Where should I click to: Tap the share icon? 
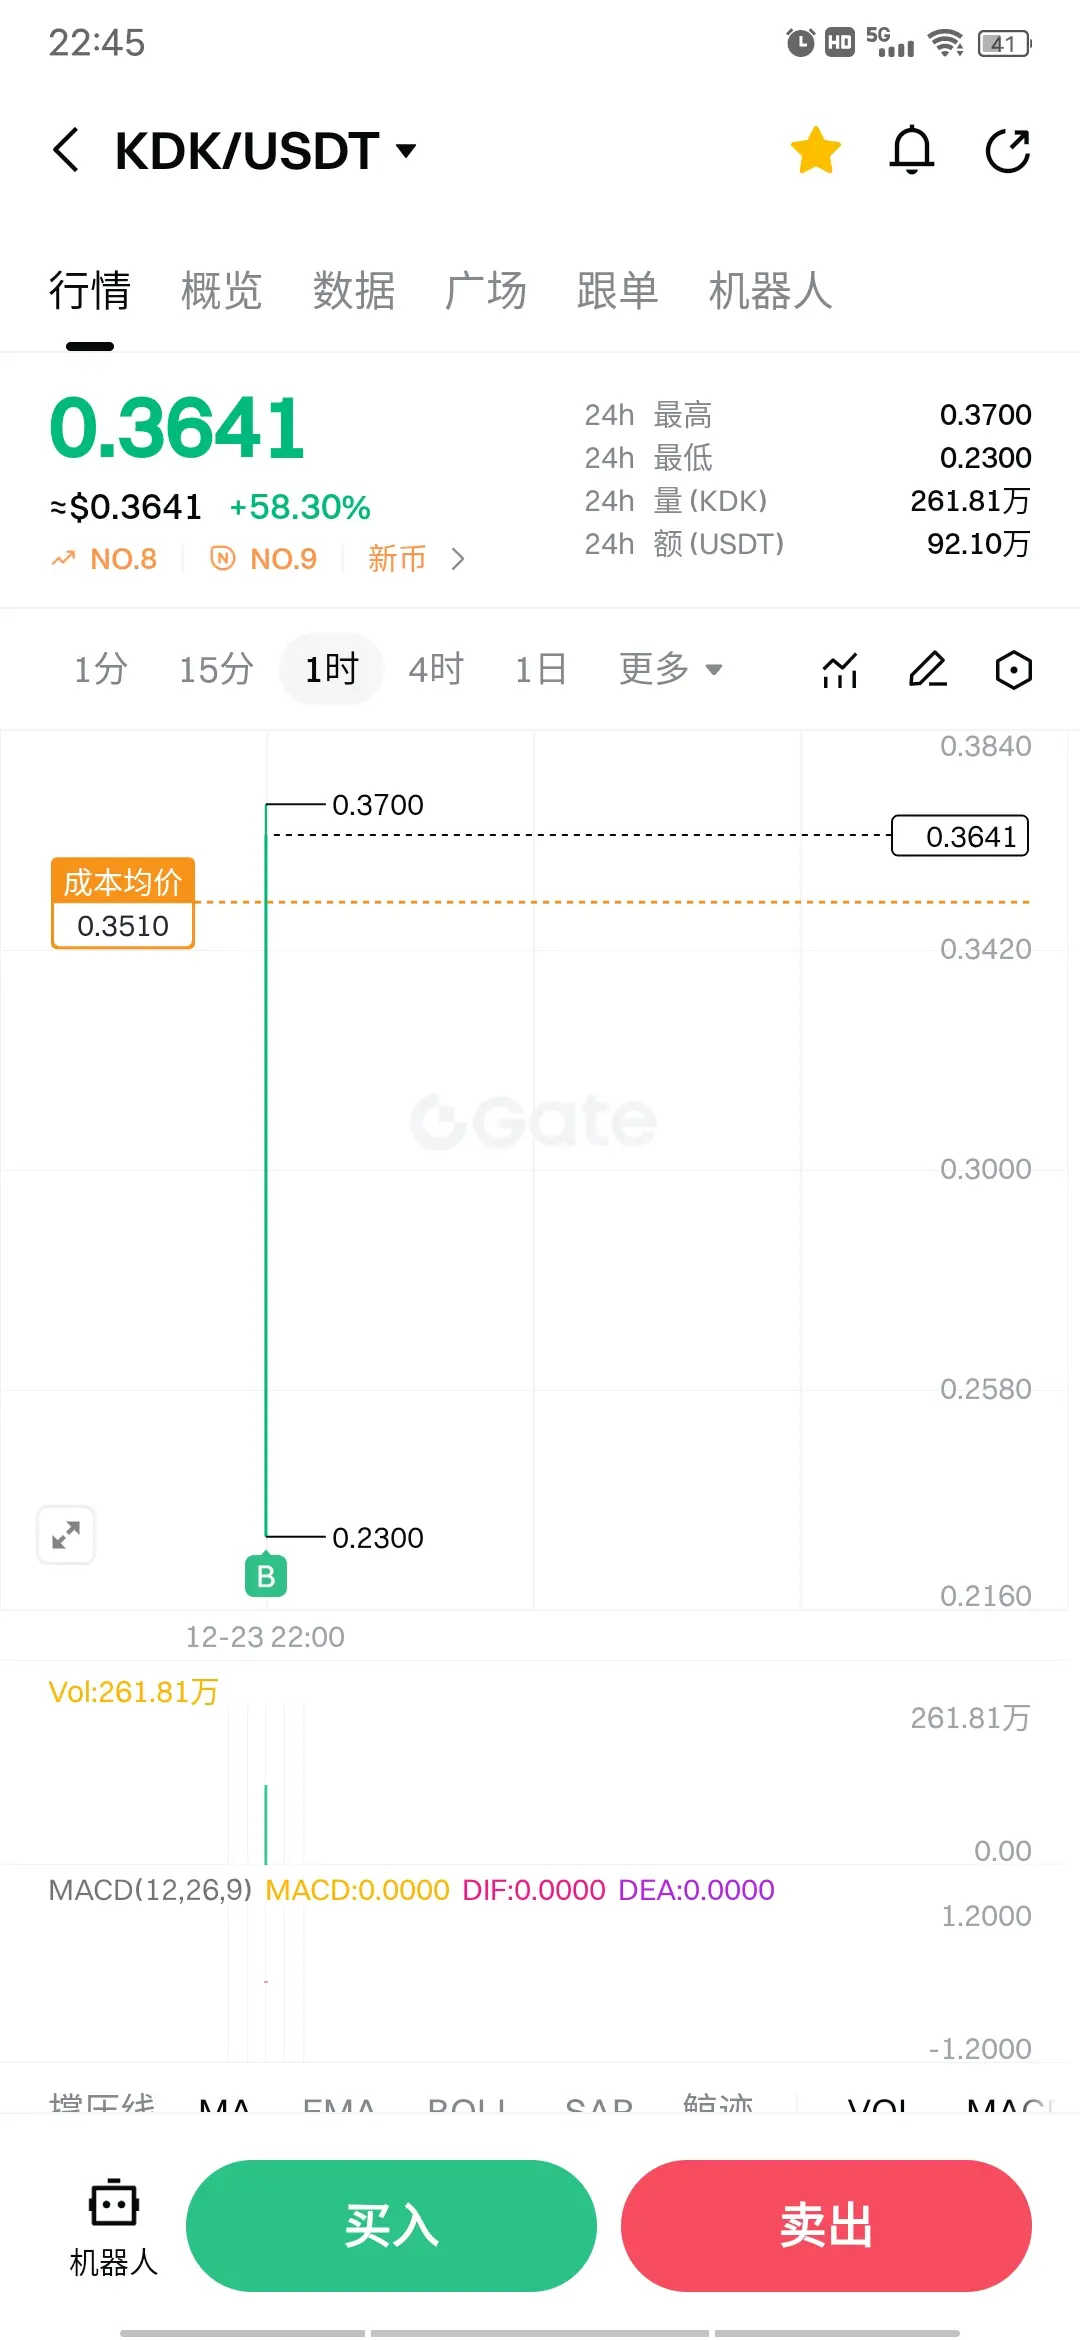pyautogui.click(x=1008, y=151)
